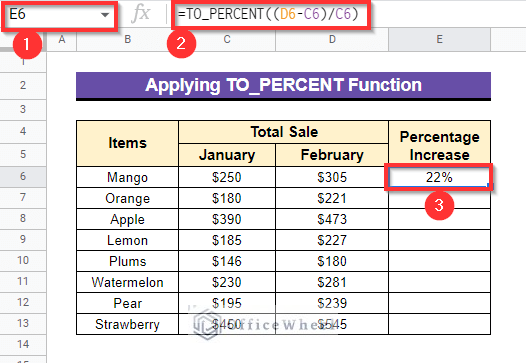Click cell E6 showing 22%

tap(439, 177)
